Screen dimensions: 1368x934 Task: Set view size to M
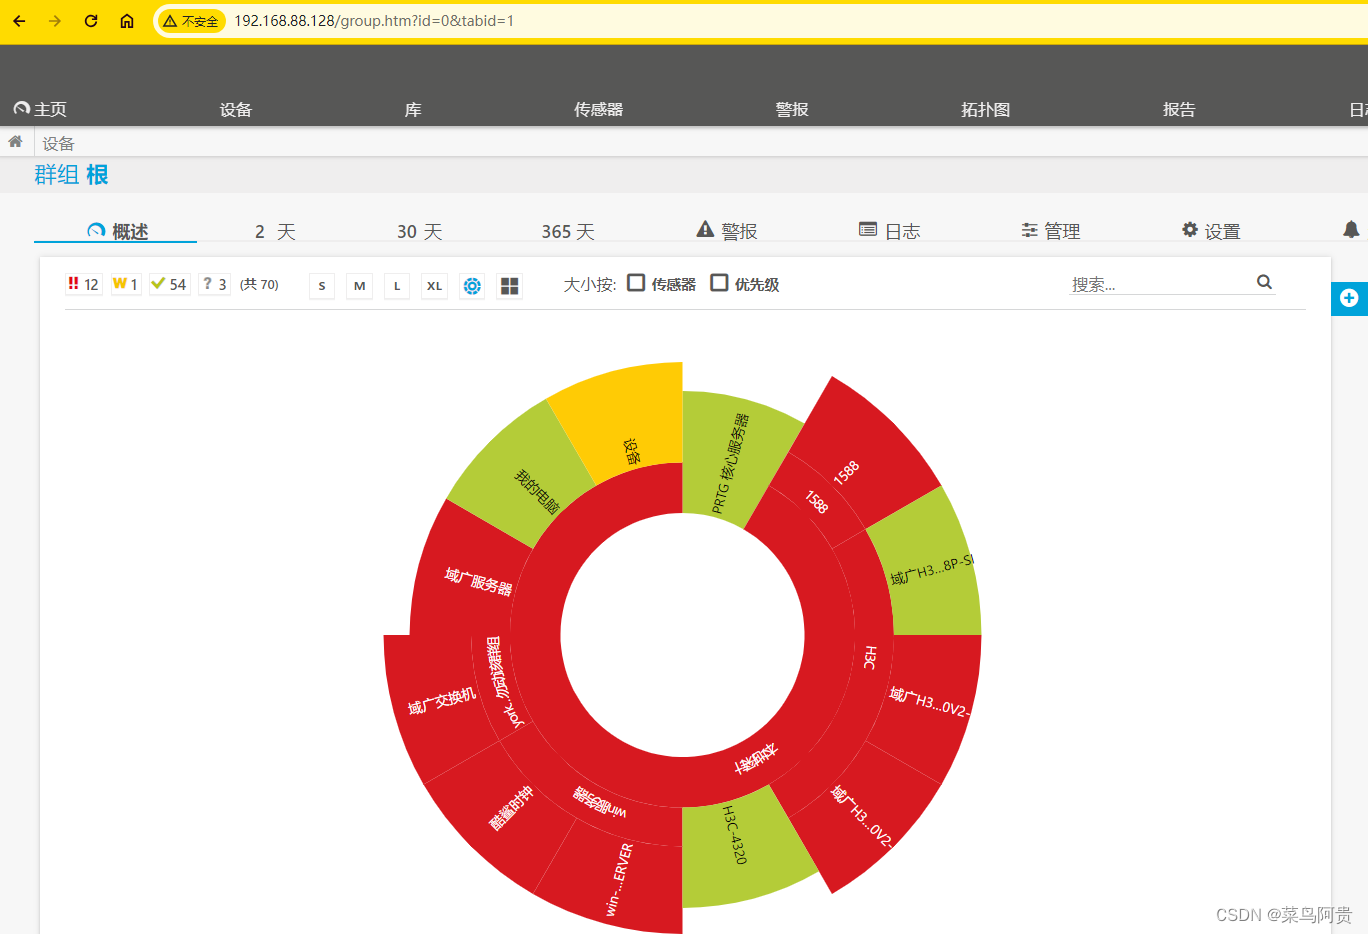(359, 286)
